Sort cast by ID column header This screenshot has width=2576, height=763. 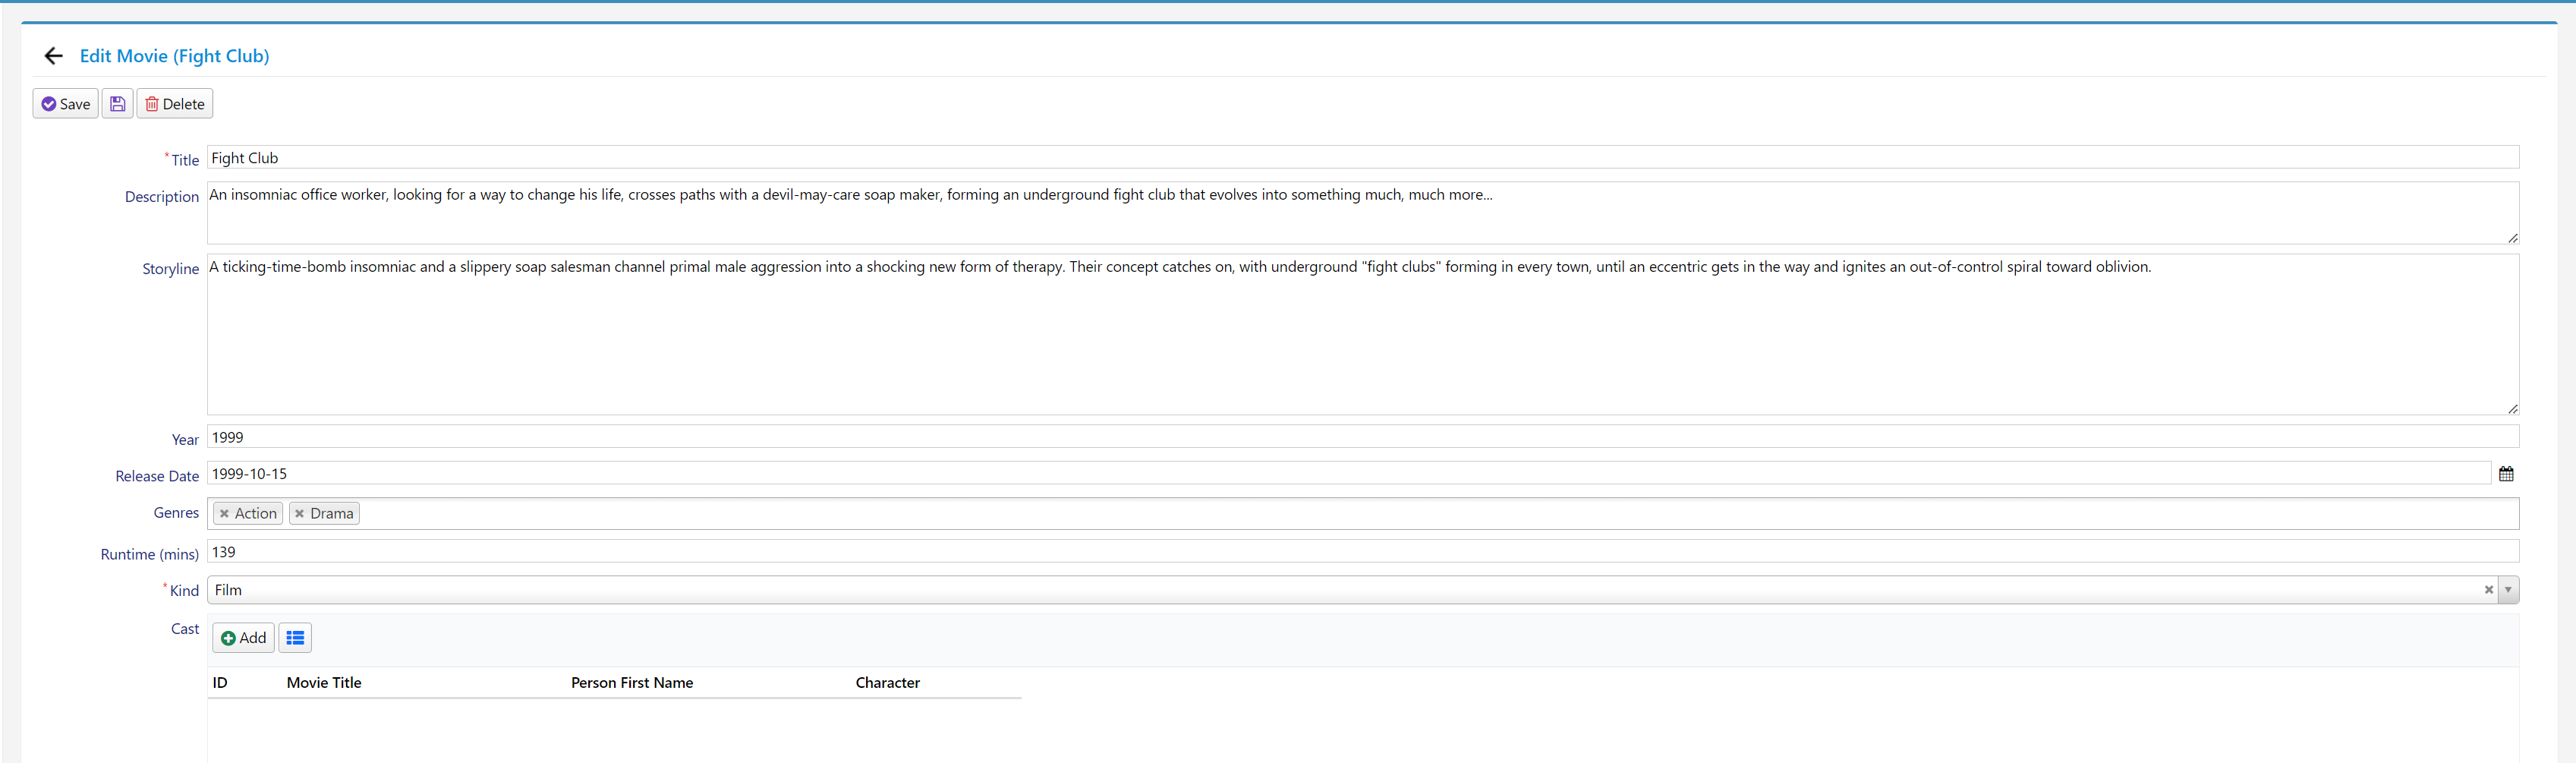pyautogui.click(x=220, y=683)
